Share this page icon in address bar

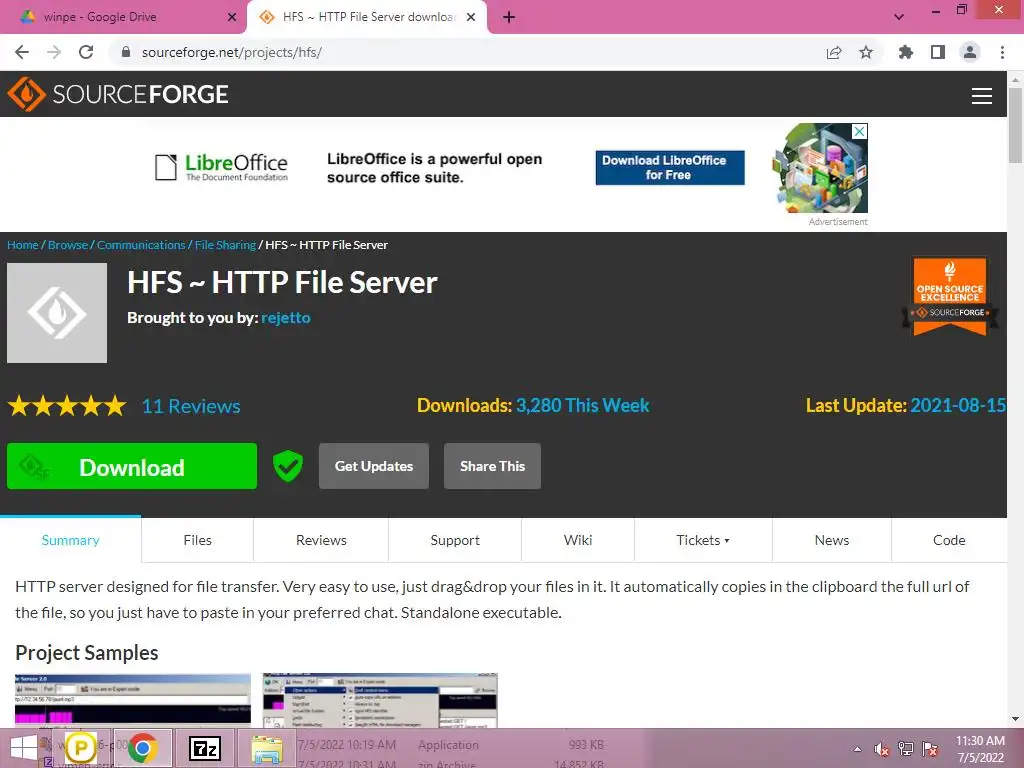pyautogui.click(x=834, y=52)
